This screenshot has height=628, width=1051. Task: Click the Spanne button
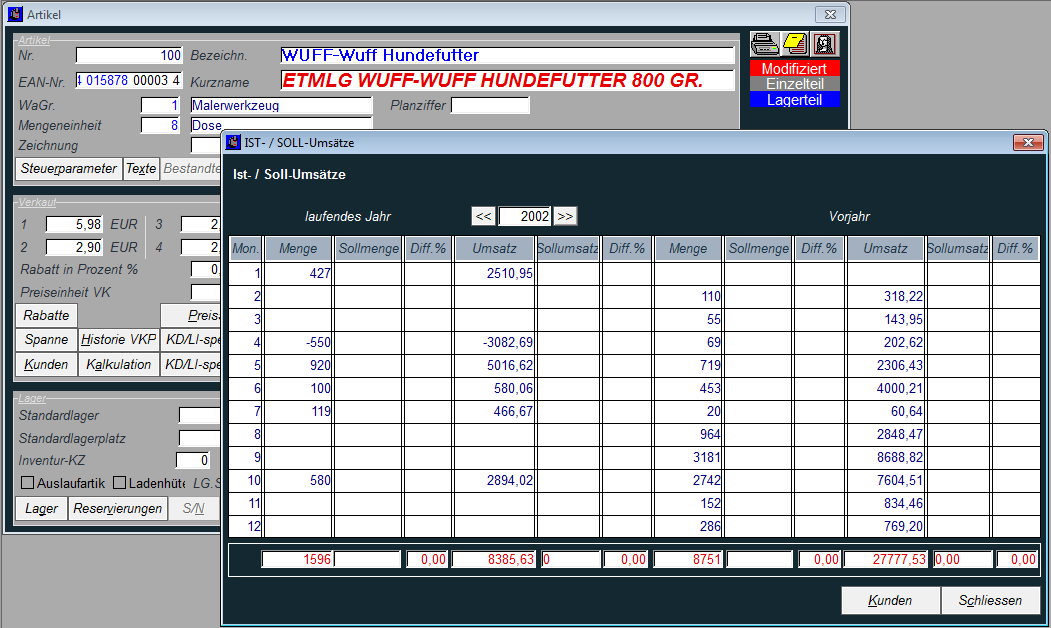(x=46, y=340)
